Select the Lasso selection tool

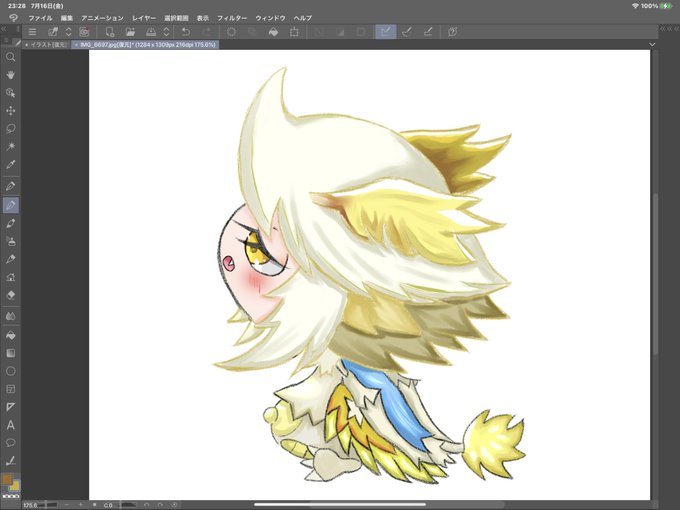click(10, 128)
